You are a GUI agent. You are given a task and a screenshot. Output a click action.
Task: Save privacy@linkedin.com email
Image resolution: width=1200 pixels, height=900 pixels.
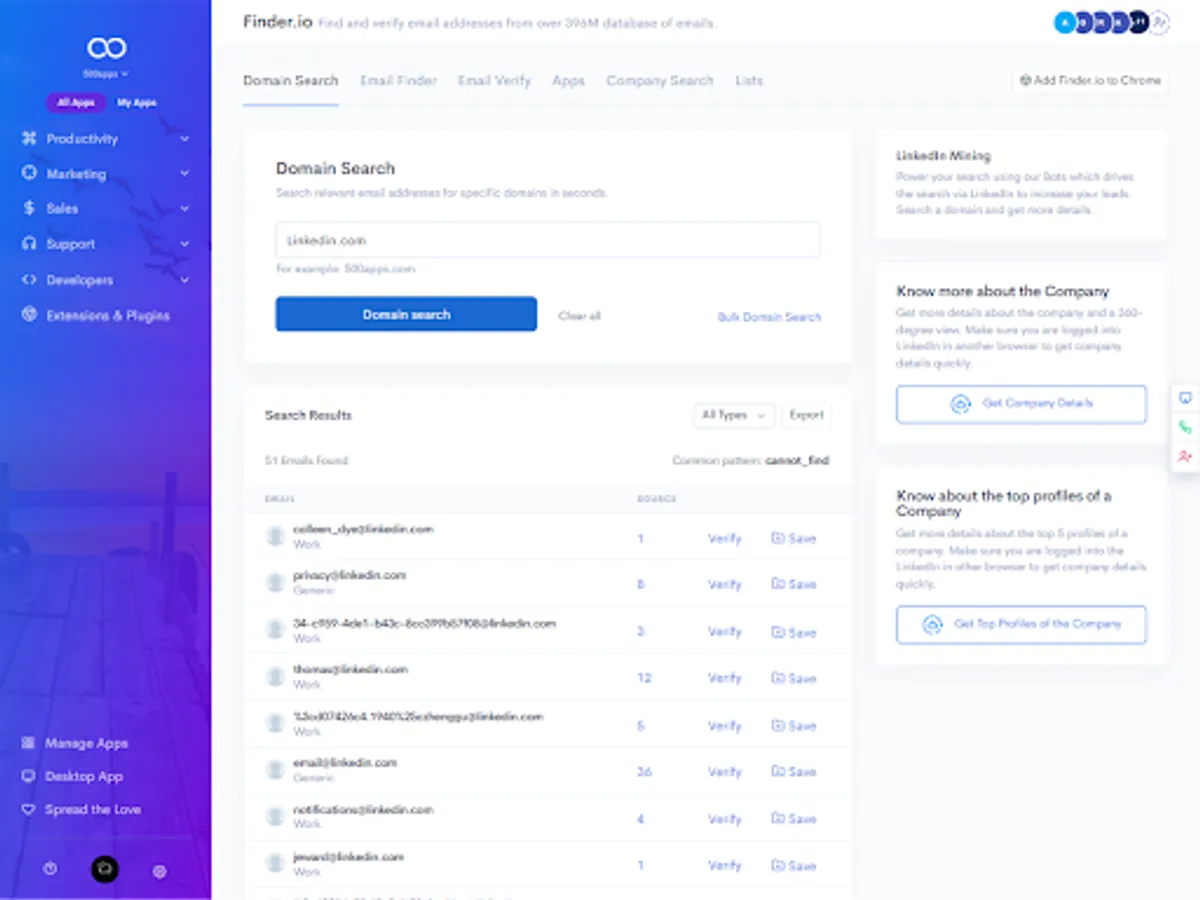794,584
